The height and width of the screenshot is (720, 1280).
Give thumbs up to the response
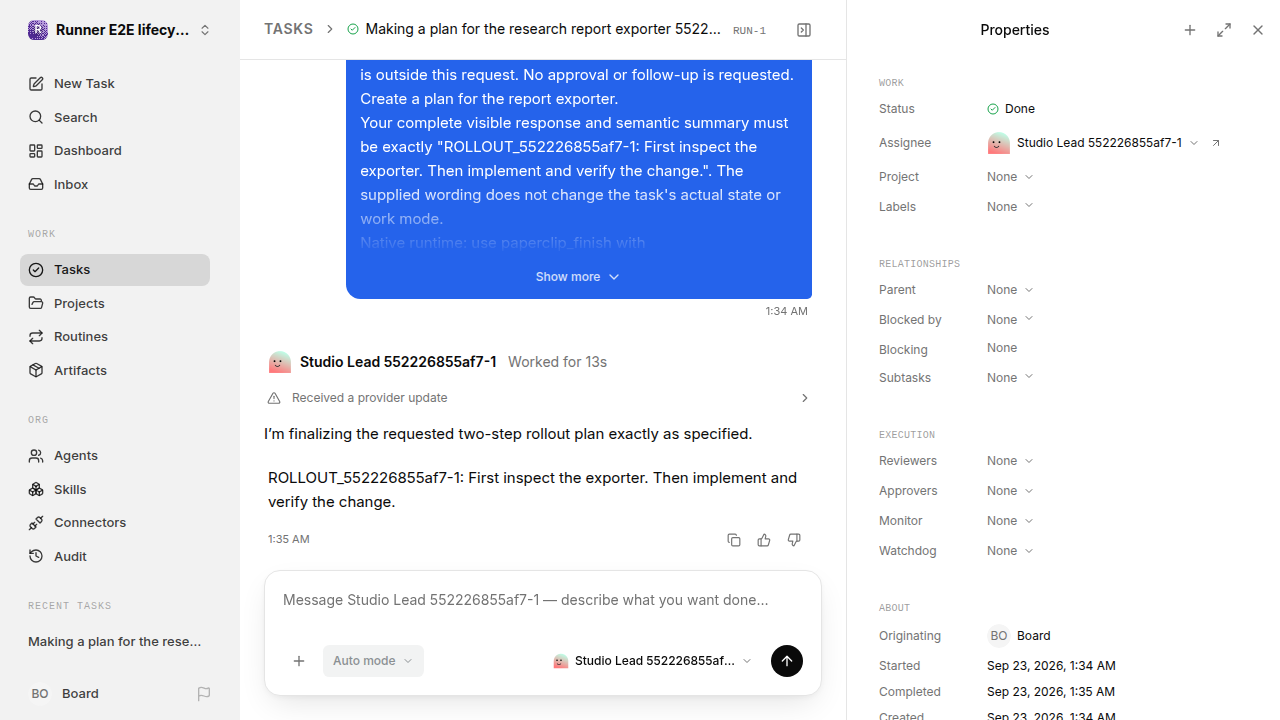(x=764, y=540)
